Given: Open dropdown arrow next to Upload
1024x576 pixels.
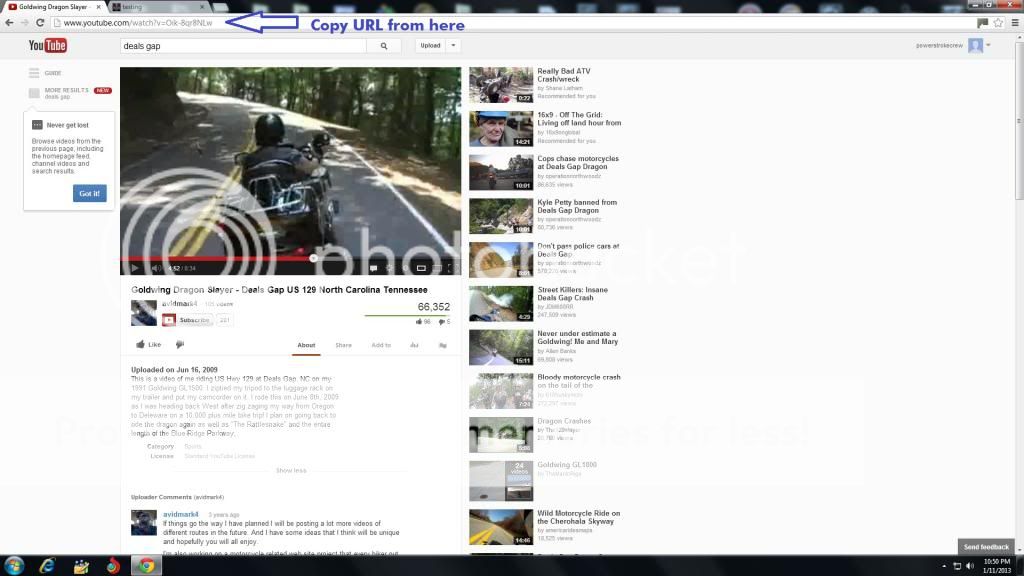Looking at the screenshot, I should point(454,45).
